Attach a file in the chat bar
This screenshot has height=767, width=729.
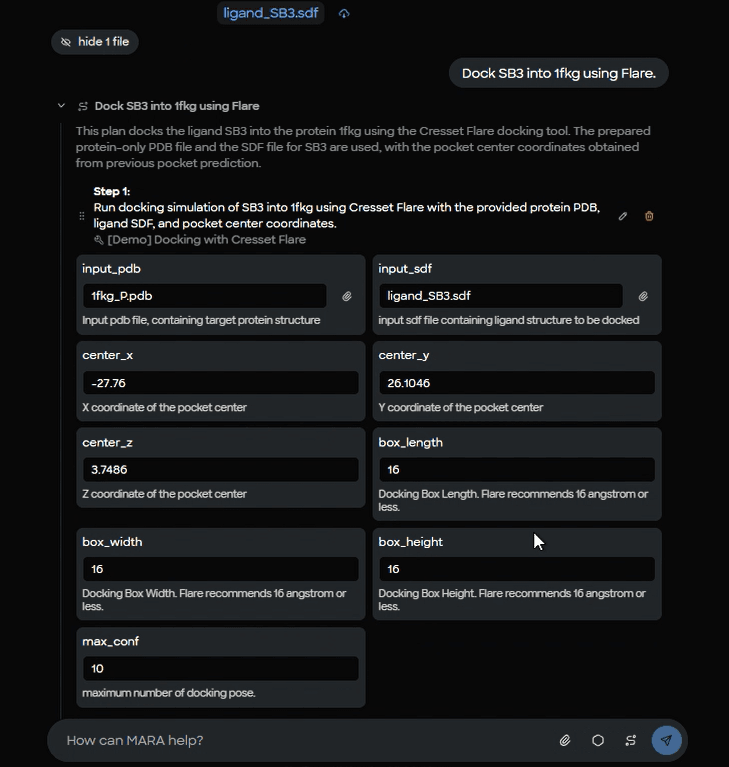click(x=565, y=740)
